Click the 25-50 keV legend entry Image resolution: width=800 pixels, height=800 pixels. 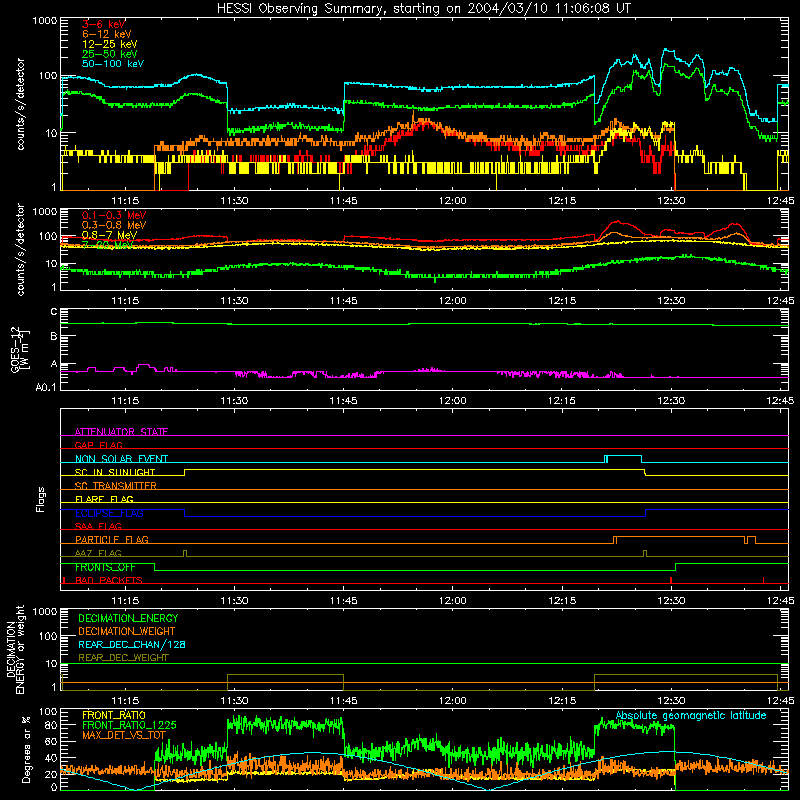tap(110, 54)
